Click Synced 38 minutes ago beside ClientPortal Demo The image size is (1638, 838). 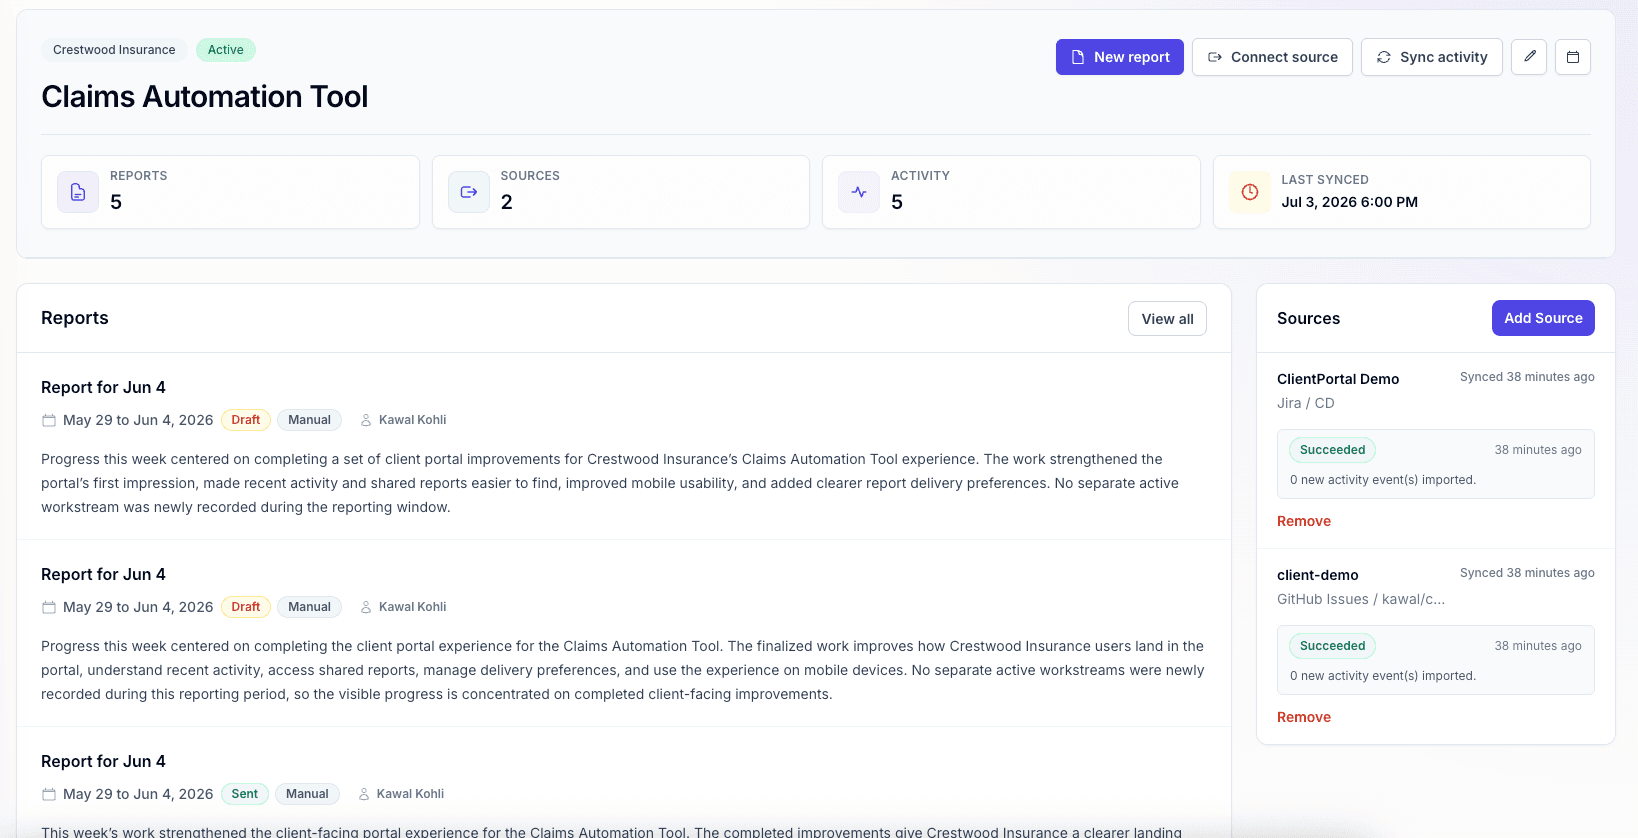pos(1527,377)
